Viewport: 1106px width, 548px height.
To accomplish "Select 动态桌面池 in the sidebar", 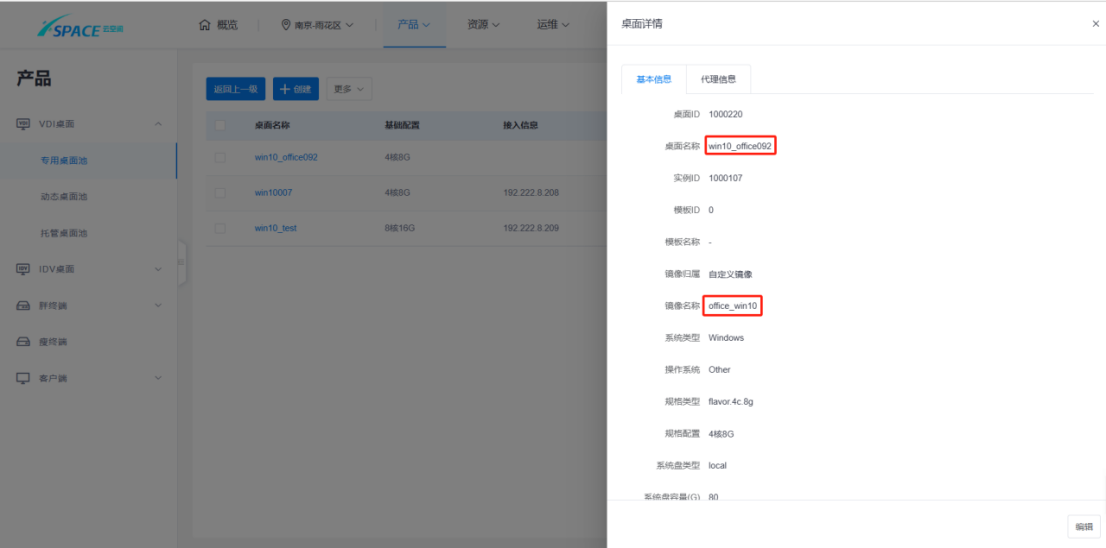I will (64, 197).
